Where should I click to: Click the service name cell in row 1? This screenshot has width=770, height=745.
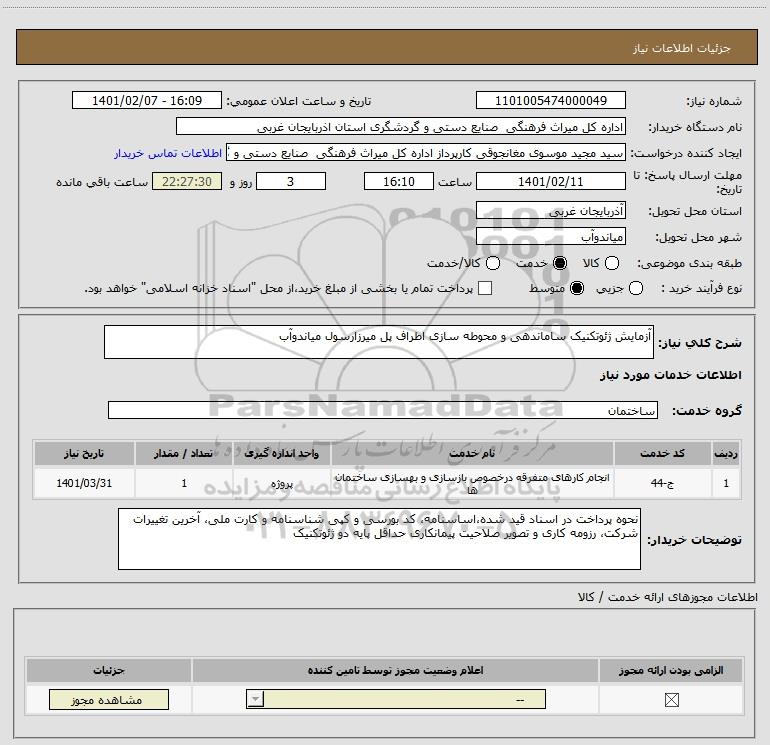coord(472,483)
